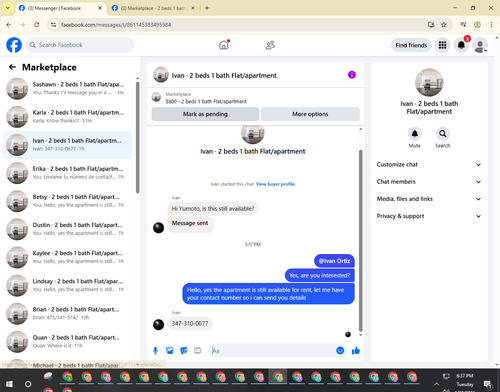Close the Messenger | Facebook tab
The width and height of the screenshot is (500, 392).
pyautogui.click(x=100, y=8)
